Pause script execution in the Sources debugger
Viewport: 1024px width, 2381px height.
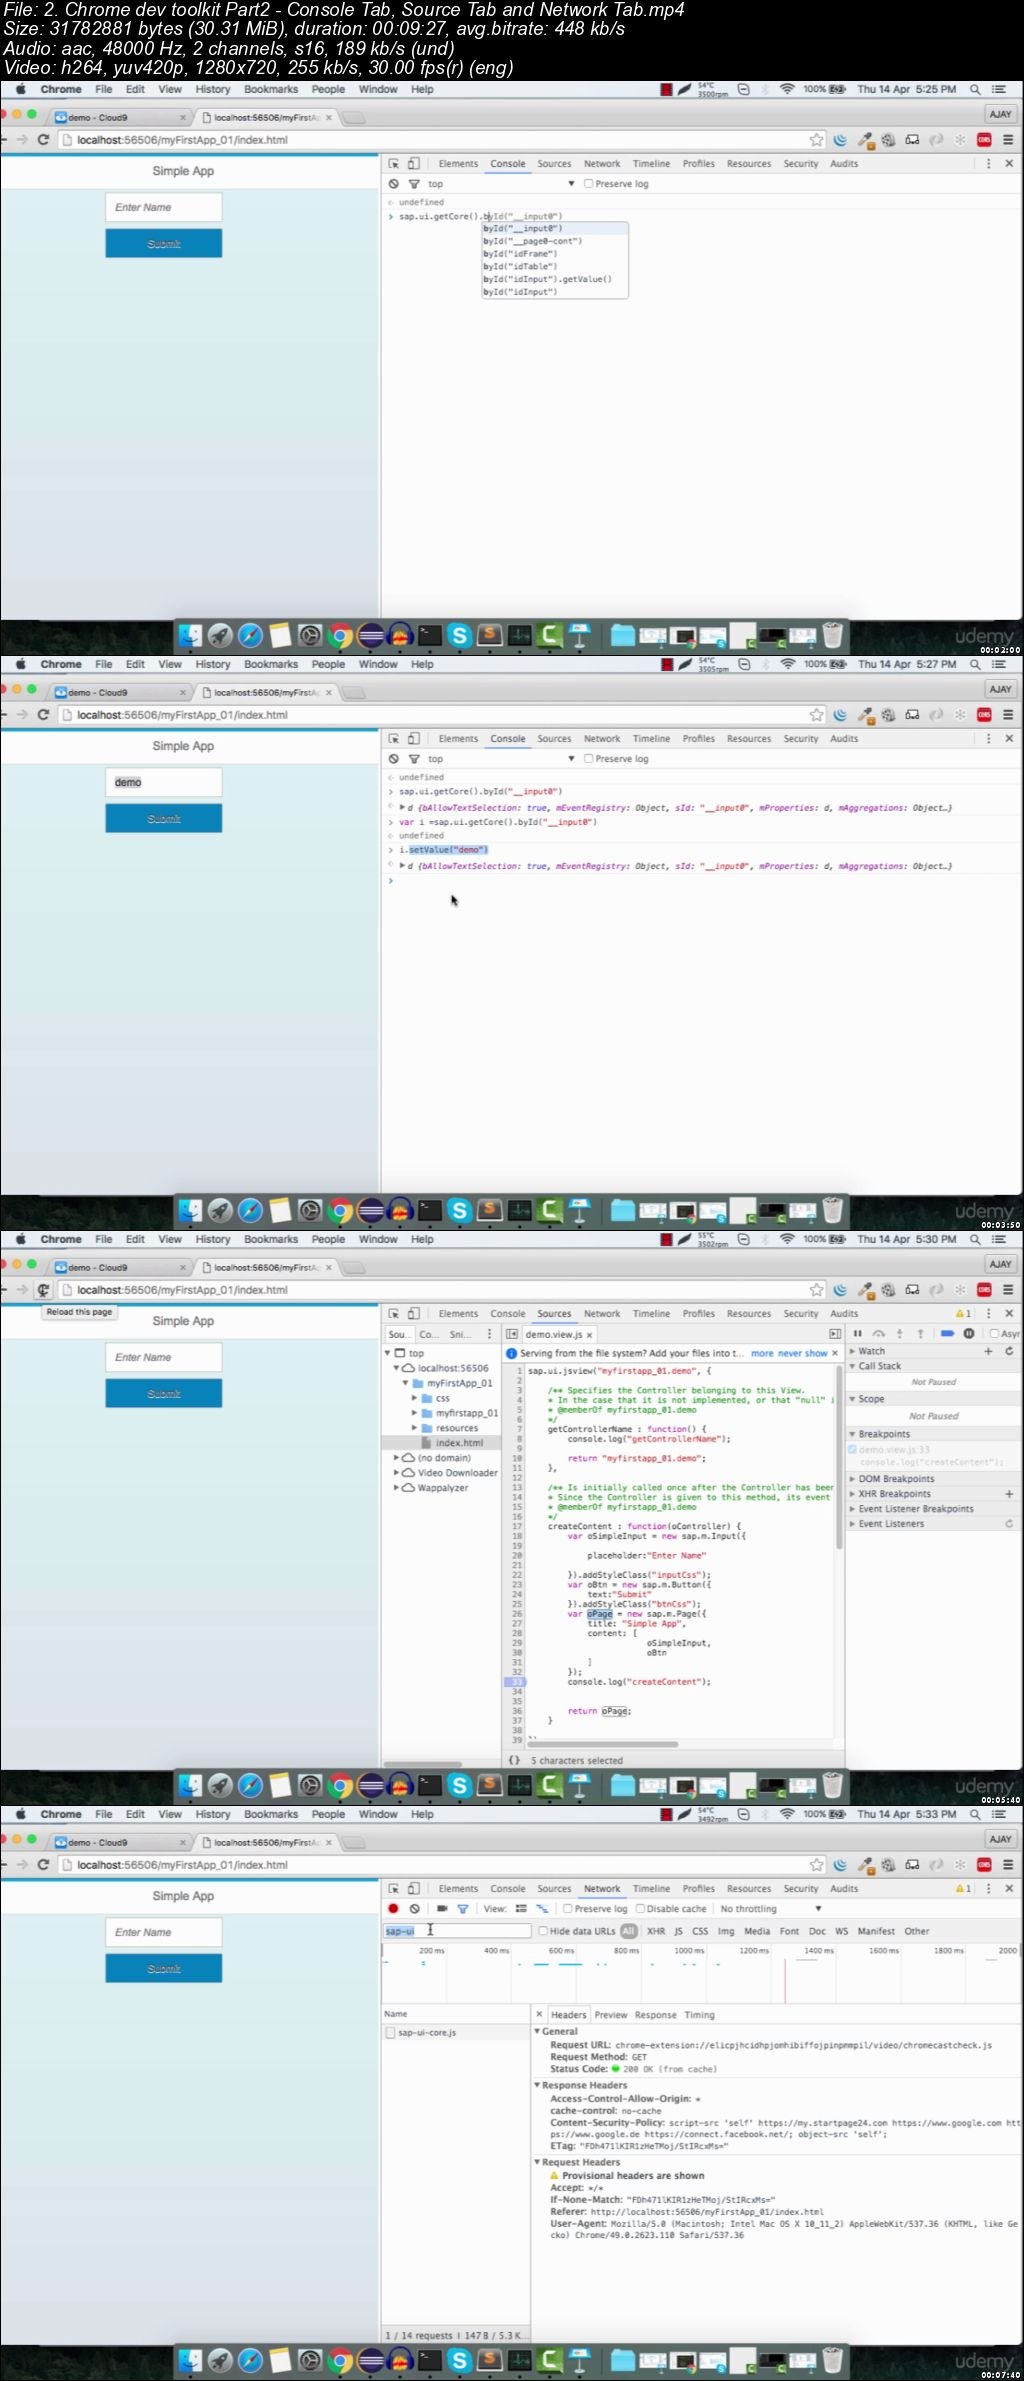point(857,1333)
